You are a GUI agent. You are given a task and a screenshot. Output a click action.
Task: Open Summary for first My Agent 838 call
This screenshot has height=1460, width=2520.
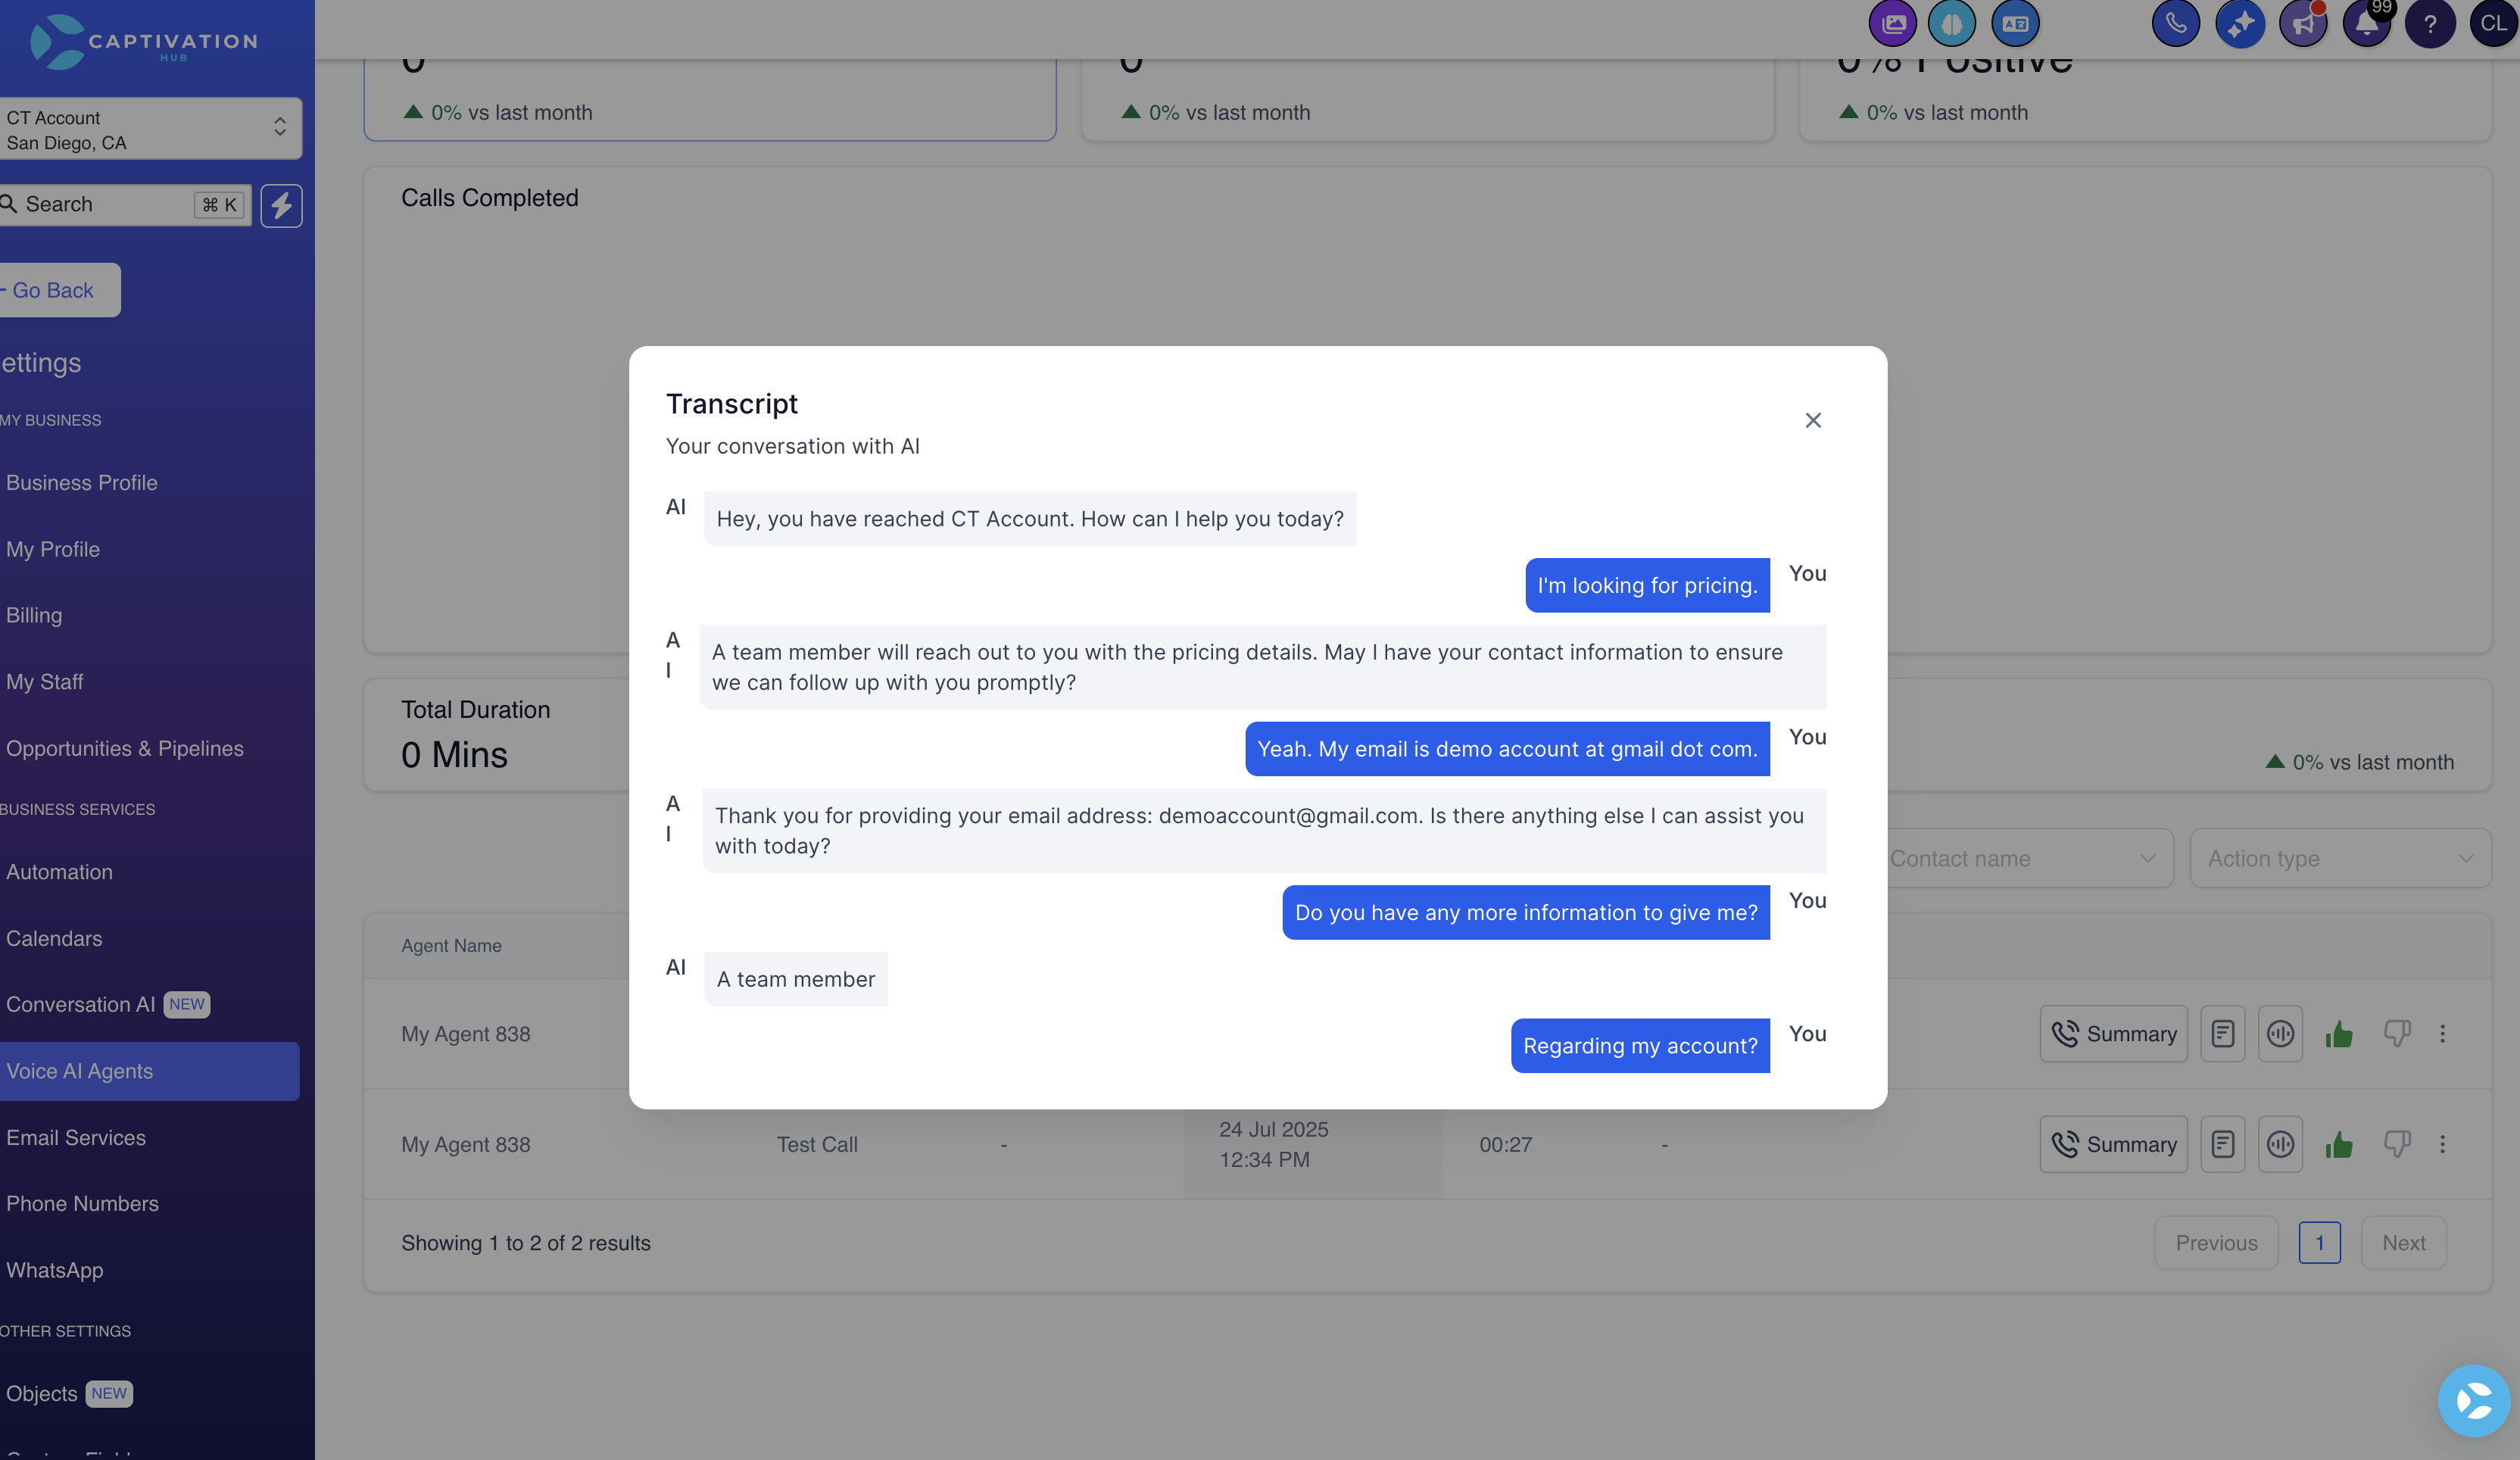[x=2113, y=1033]
